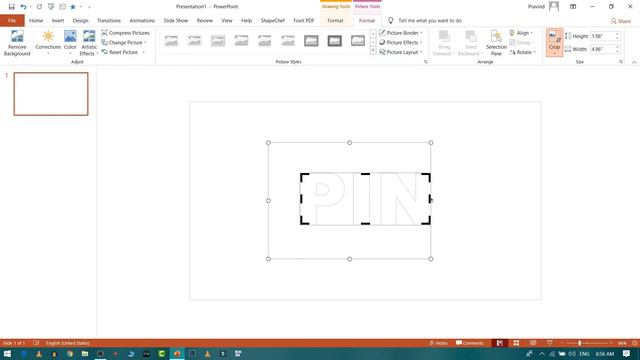The height and width of the screenshot is (360, 640).
Task: Click the user account picture
Action: (554, 7)
